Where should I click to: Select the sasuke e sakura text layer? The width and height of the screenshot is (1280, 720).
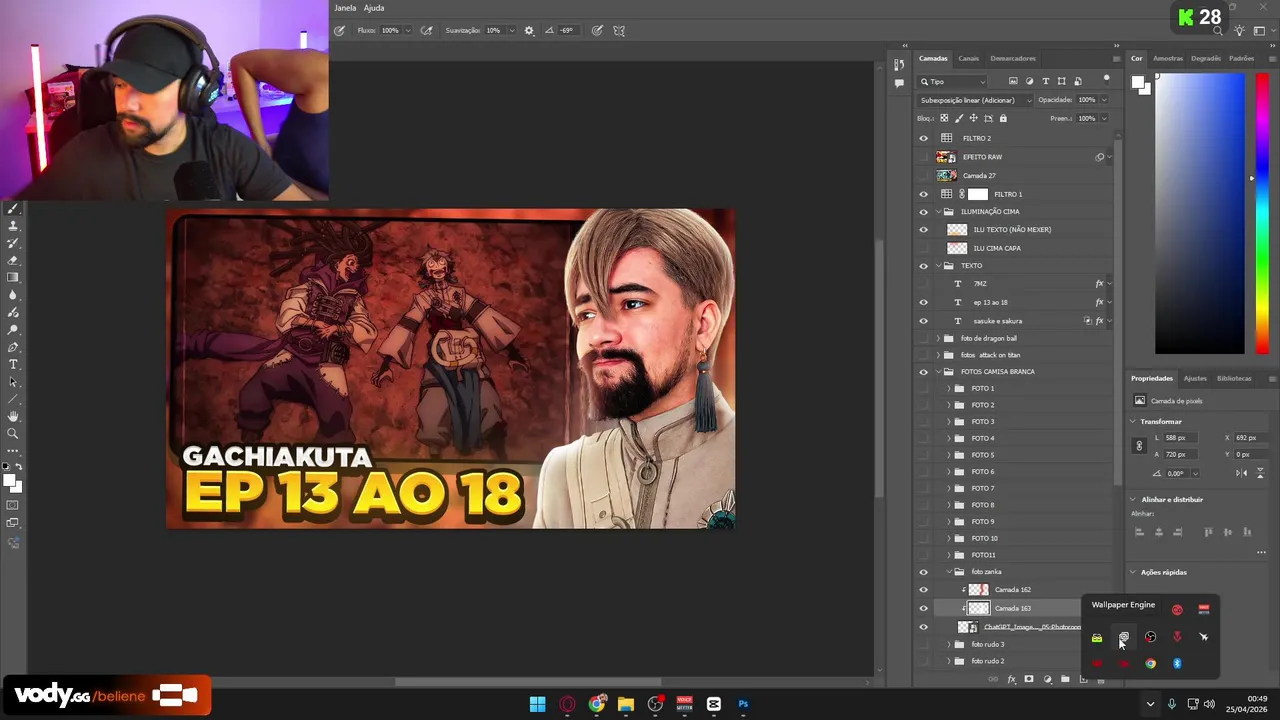997,321
